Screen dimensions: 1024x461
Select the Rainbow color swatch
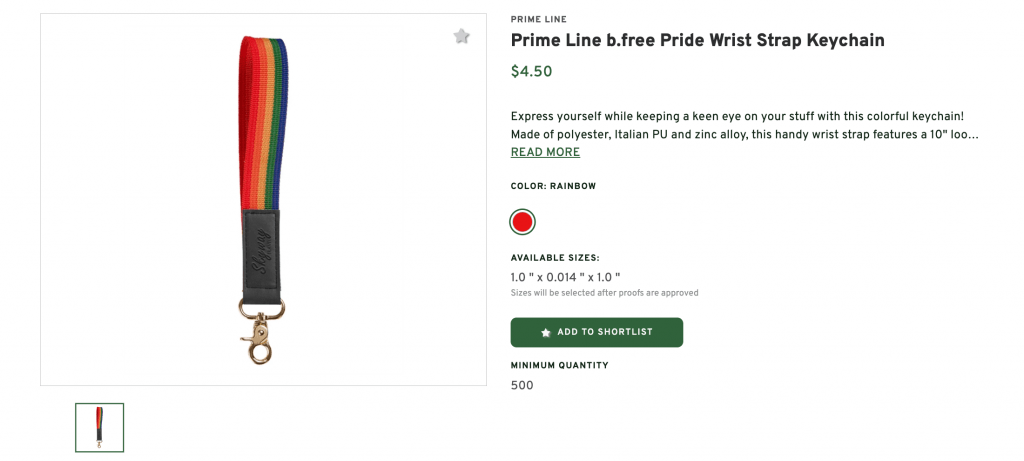[x=522, y=222]
